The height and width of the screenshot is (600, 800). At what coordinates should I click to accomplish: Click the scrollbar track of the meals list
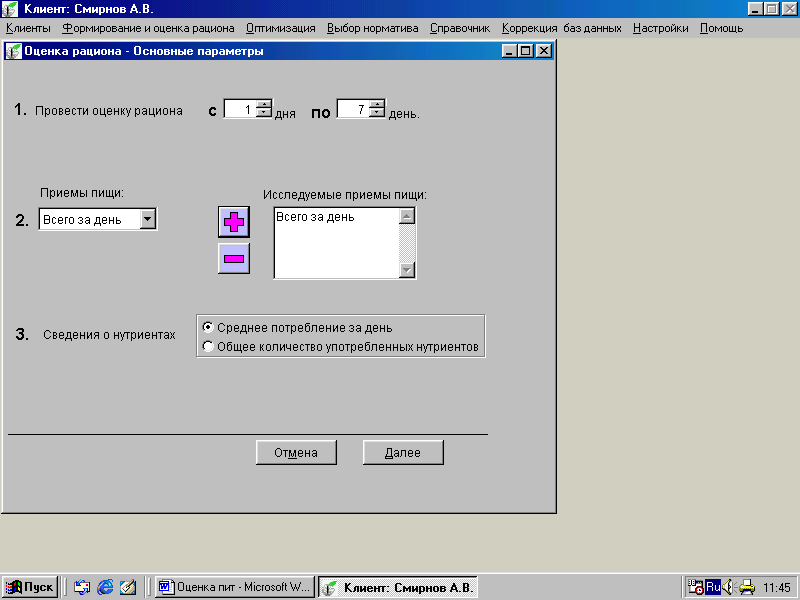tap(407, 243)
